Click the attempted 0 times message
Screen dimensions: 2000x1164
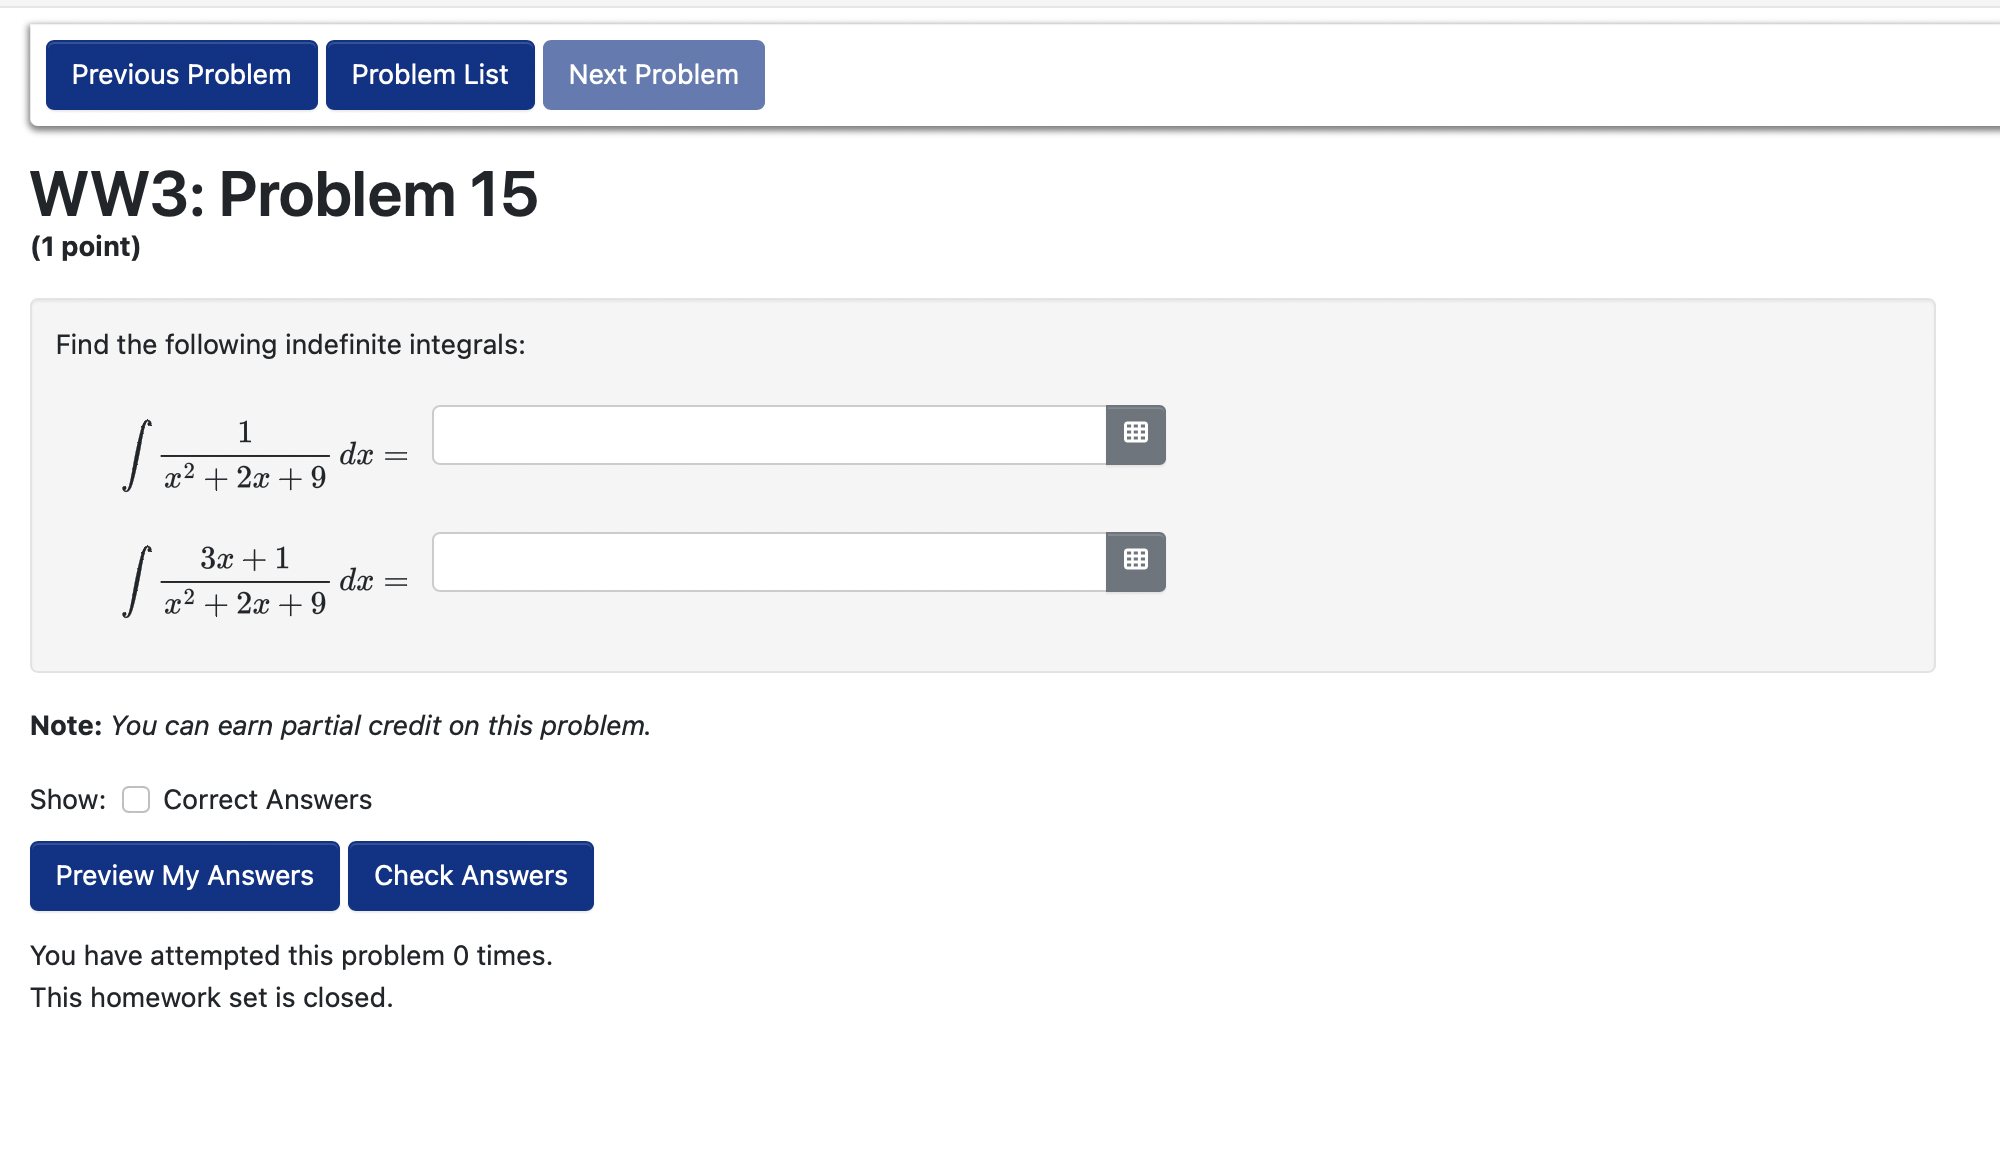pos(291,955)
